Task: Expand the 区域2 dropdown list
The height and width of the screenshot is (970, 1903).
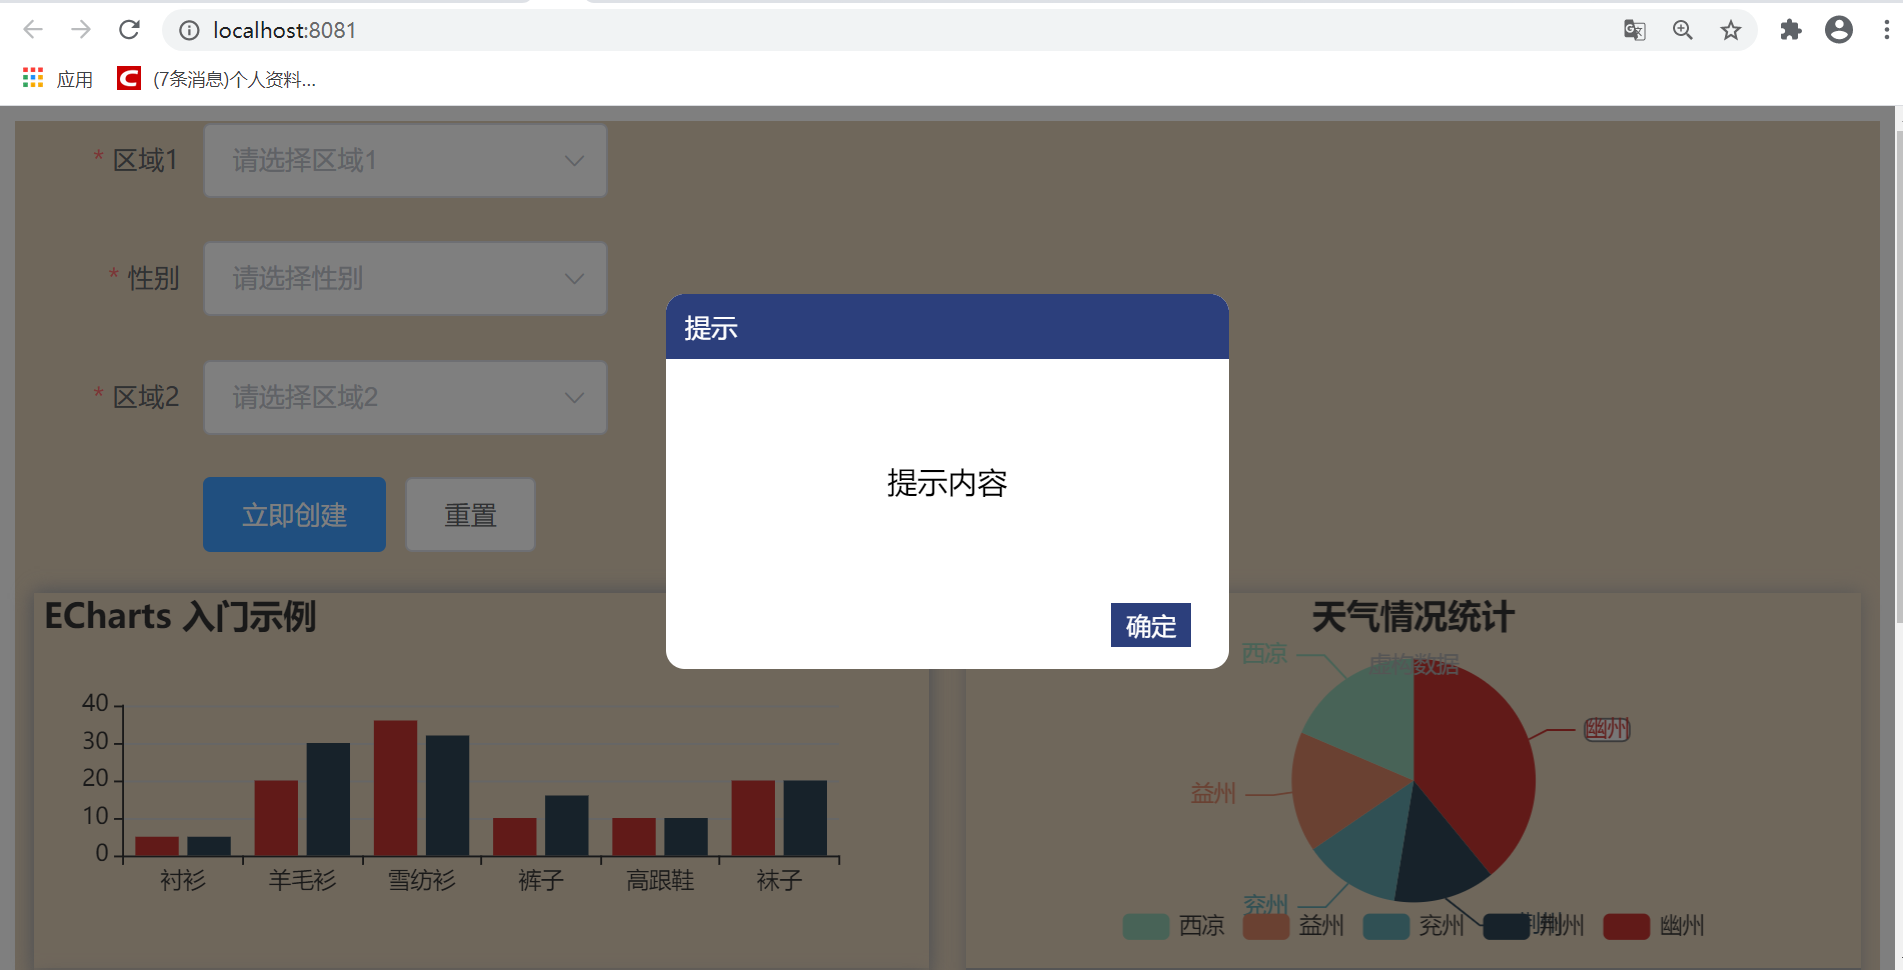Action: [x=404, y=397]
